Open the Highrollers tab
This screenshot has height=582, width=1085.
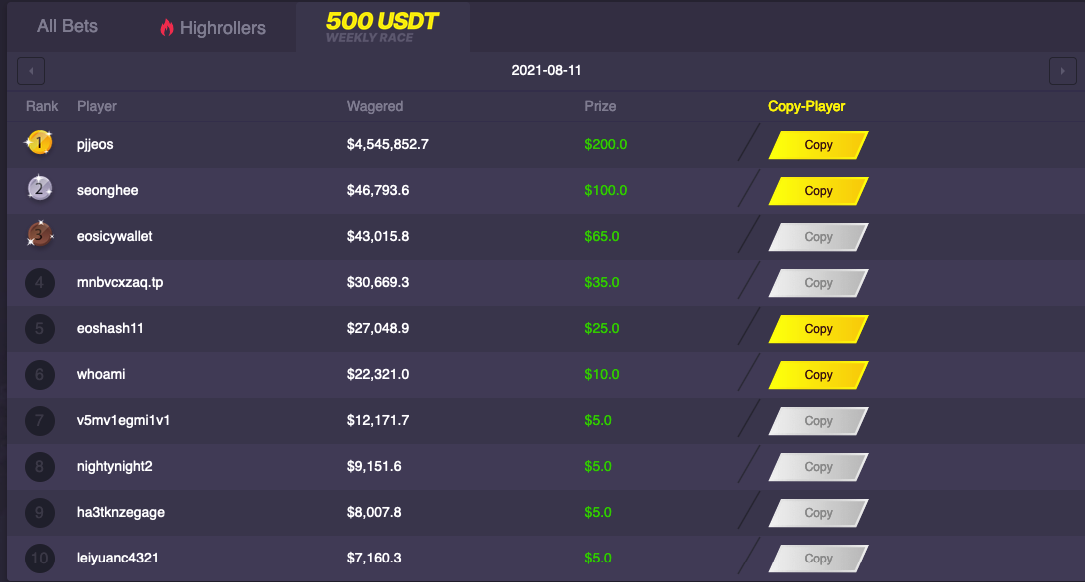(213, 28)
